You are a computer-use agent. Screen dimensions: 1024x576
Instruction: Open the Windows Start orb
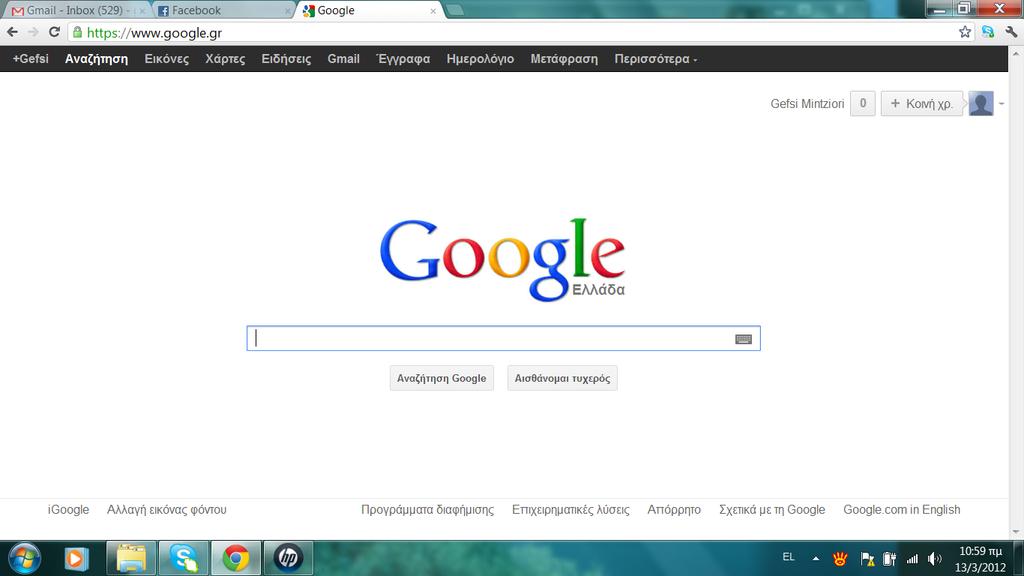pos(25,558)
